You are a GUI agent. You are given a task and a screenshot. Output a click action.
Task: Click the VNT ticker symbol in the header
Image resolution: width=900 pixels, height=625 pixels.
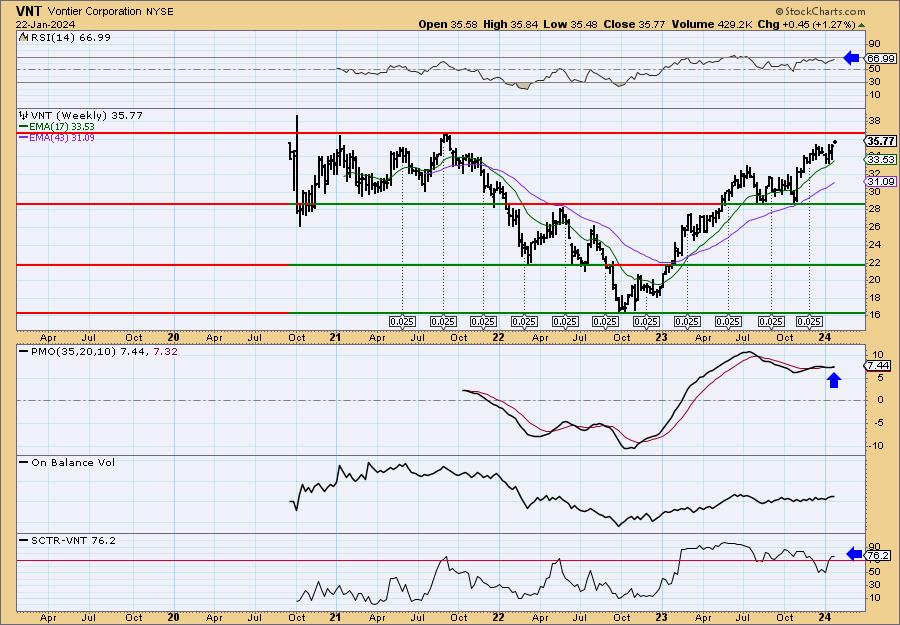coord(30,11)
